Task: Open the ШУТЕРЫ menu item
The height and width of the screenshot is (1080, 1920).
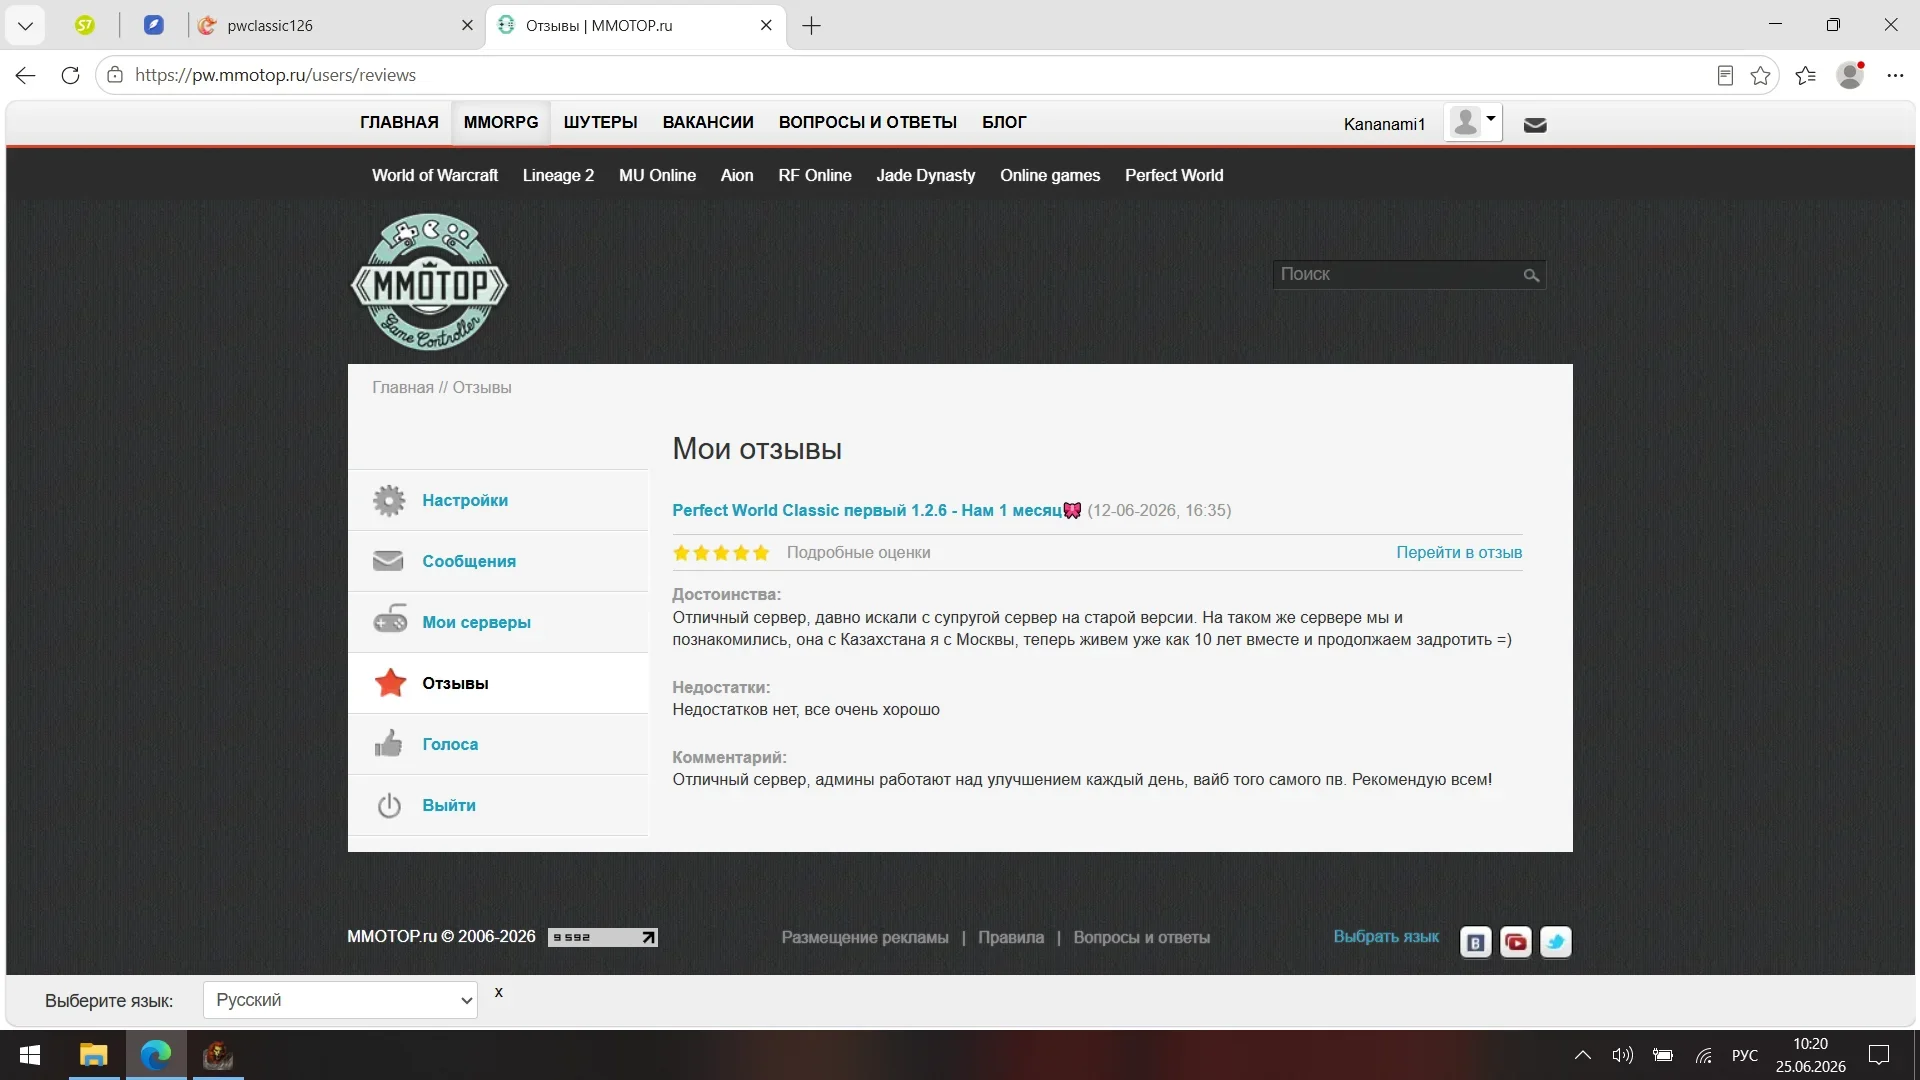Action: coord(600,122)
